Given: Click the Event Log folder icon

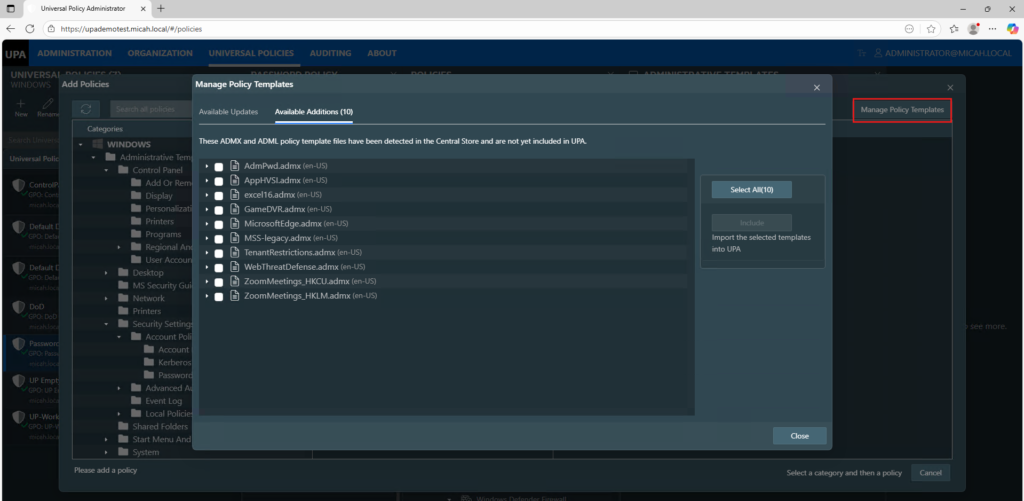Looking at the screenshot, I should pyautogui.click(x=137, y=400).
